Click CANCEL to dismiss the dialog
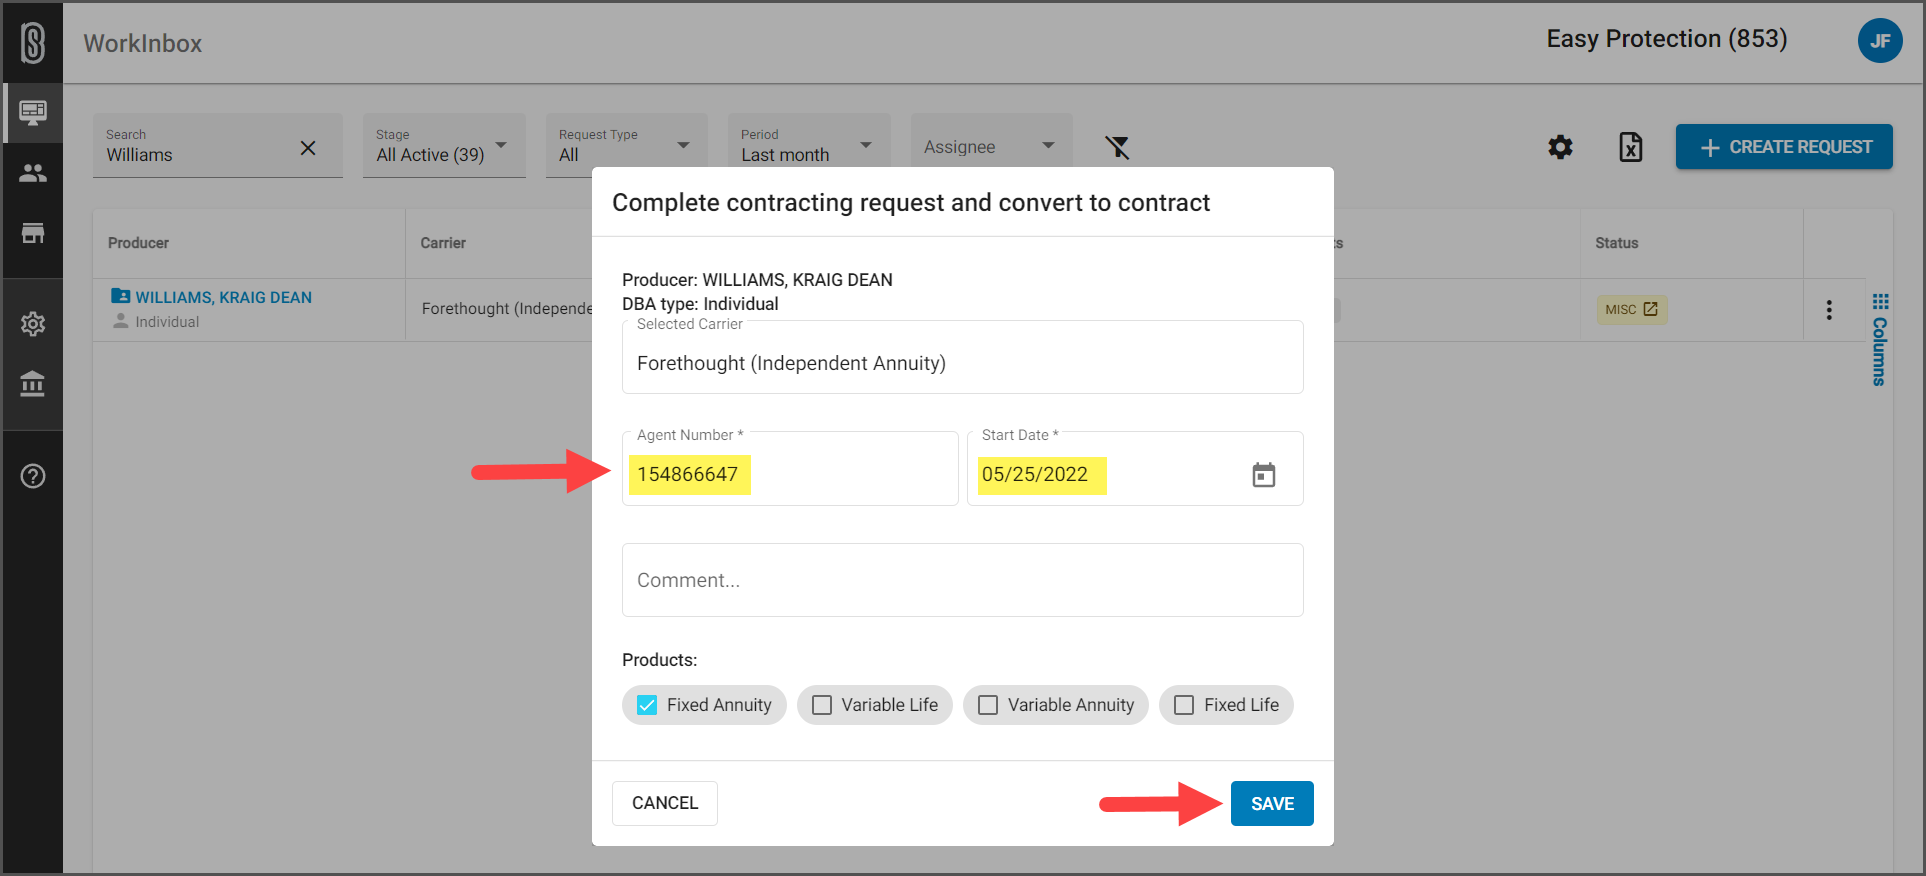The width and height of the screenshot is (1926, 876). [664, 803]
